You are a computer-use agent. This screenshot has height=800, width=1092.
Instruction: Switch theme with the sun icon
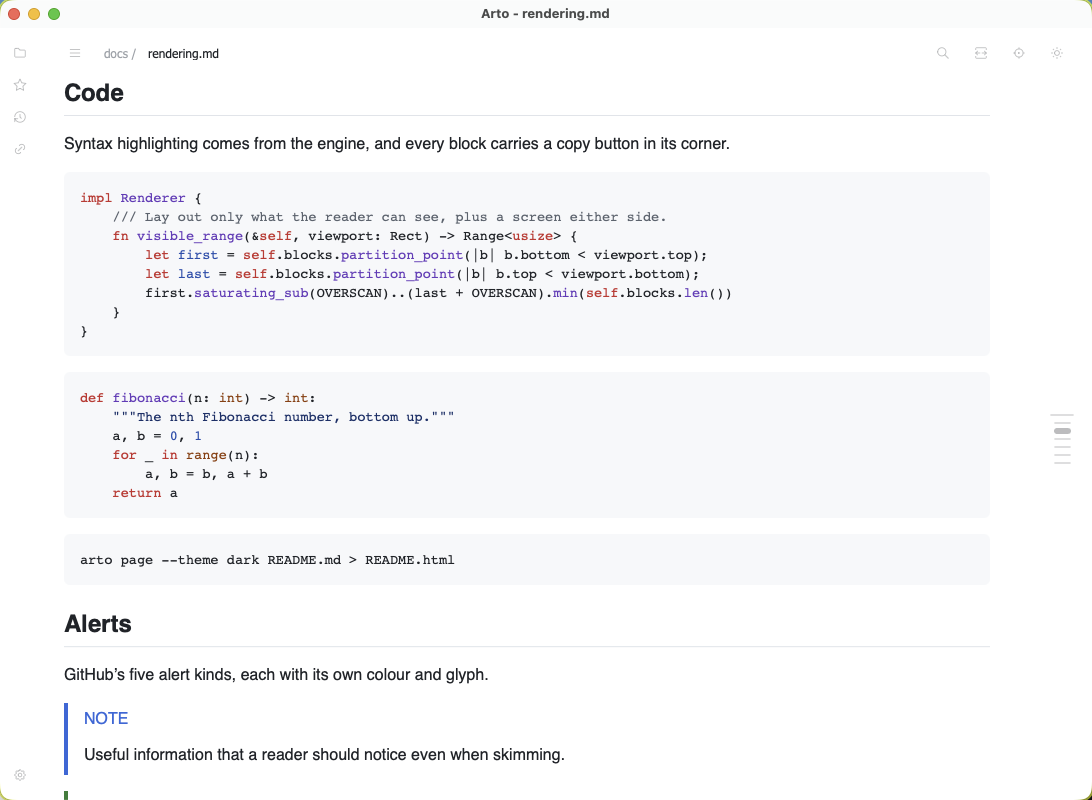(x=1057, y=53)
